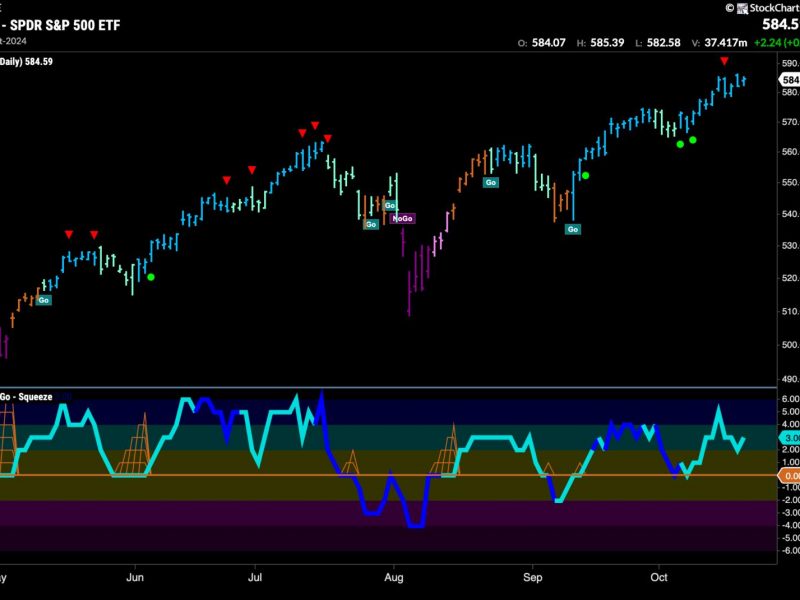
Task: Click the Go label just above NoGo
Action: [390, 206]
